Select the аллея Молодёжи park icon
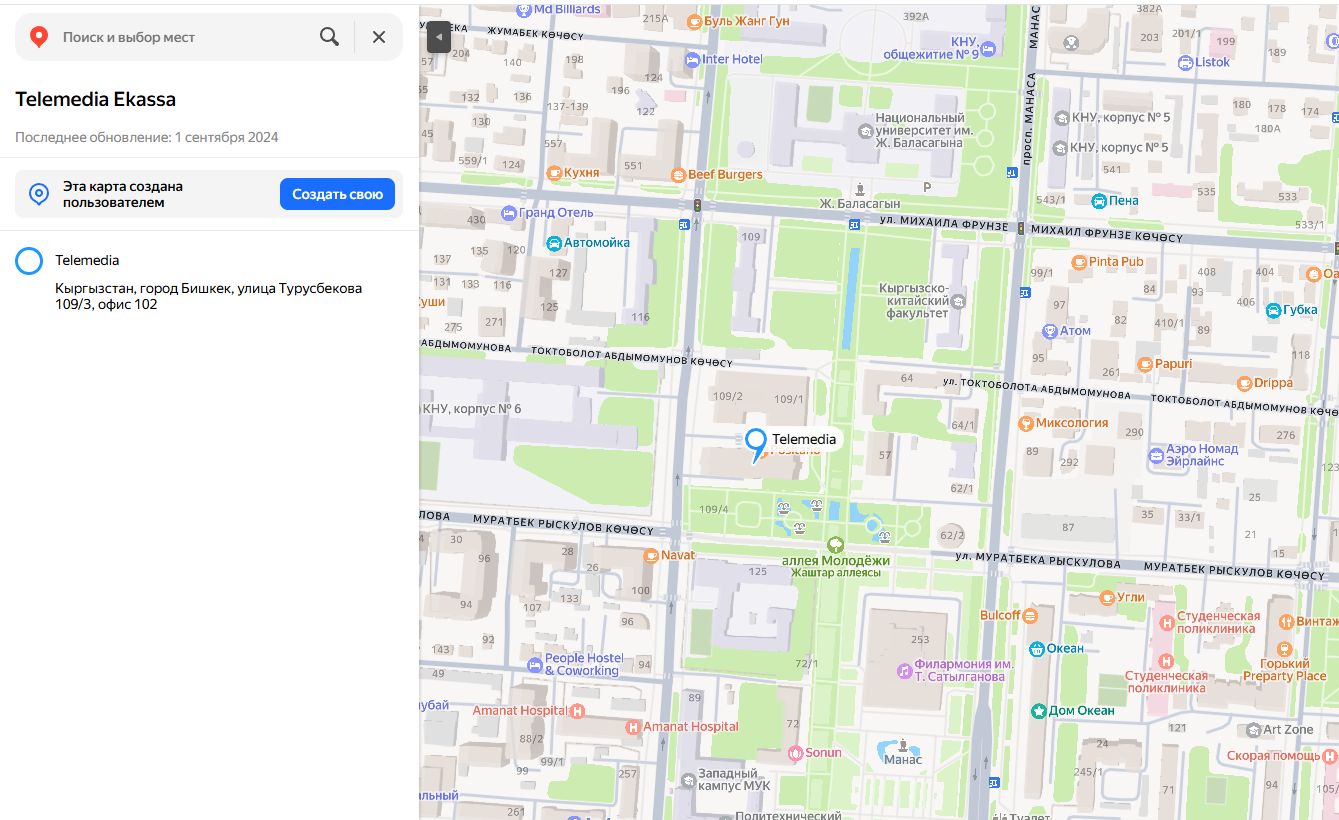Screen dimensions: 1339x820 pos(835,544)
